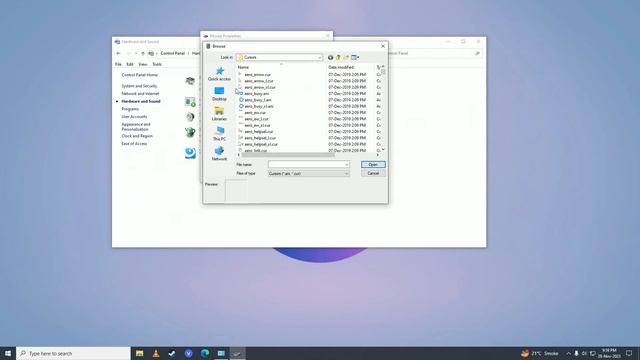
Task: Open the View menu in Control Panel
Action: point(142,64)
